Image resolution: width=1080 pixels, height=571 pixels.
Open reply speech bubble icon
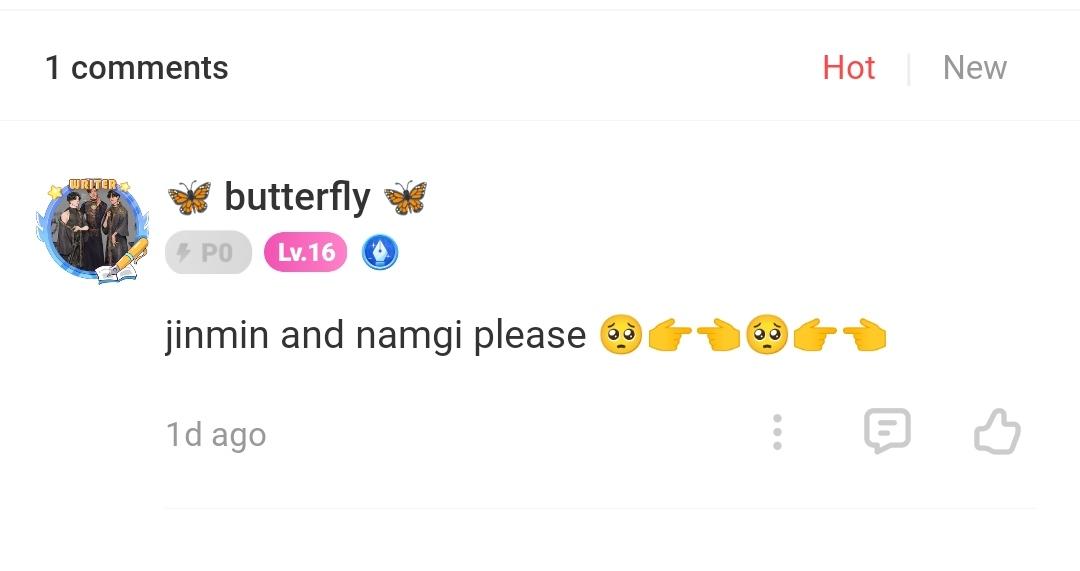click(x=886, y=432)
